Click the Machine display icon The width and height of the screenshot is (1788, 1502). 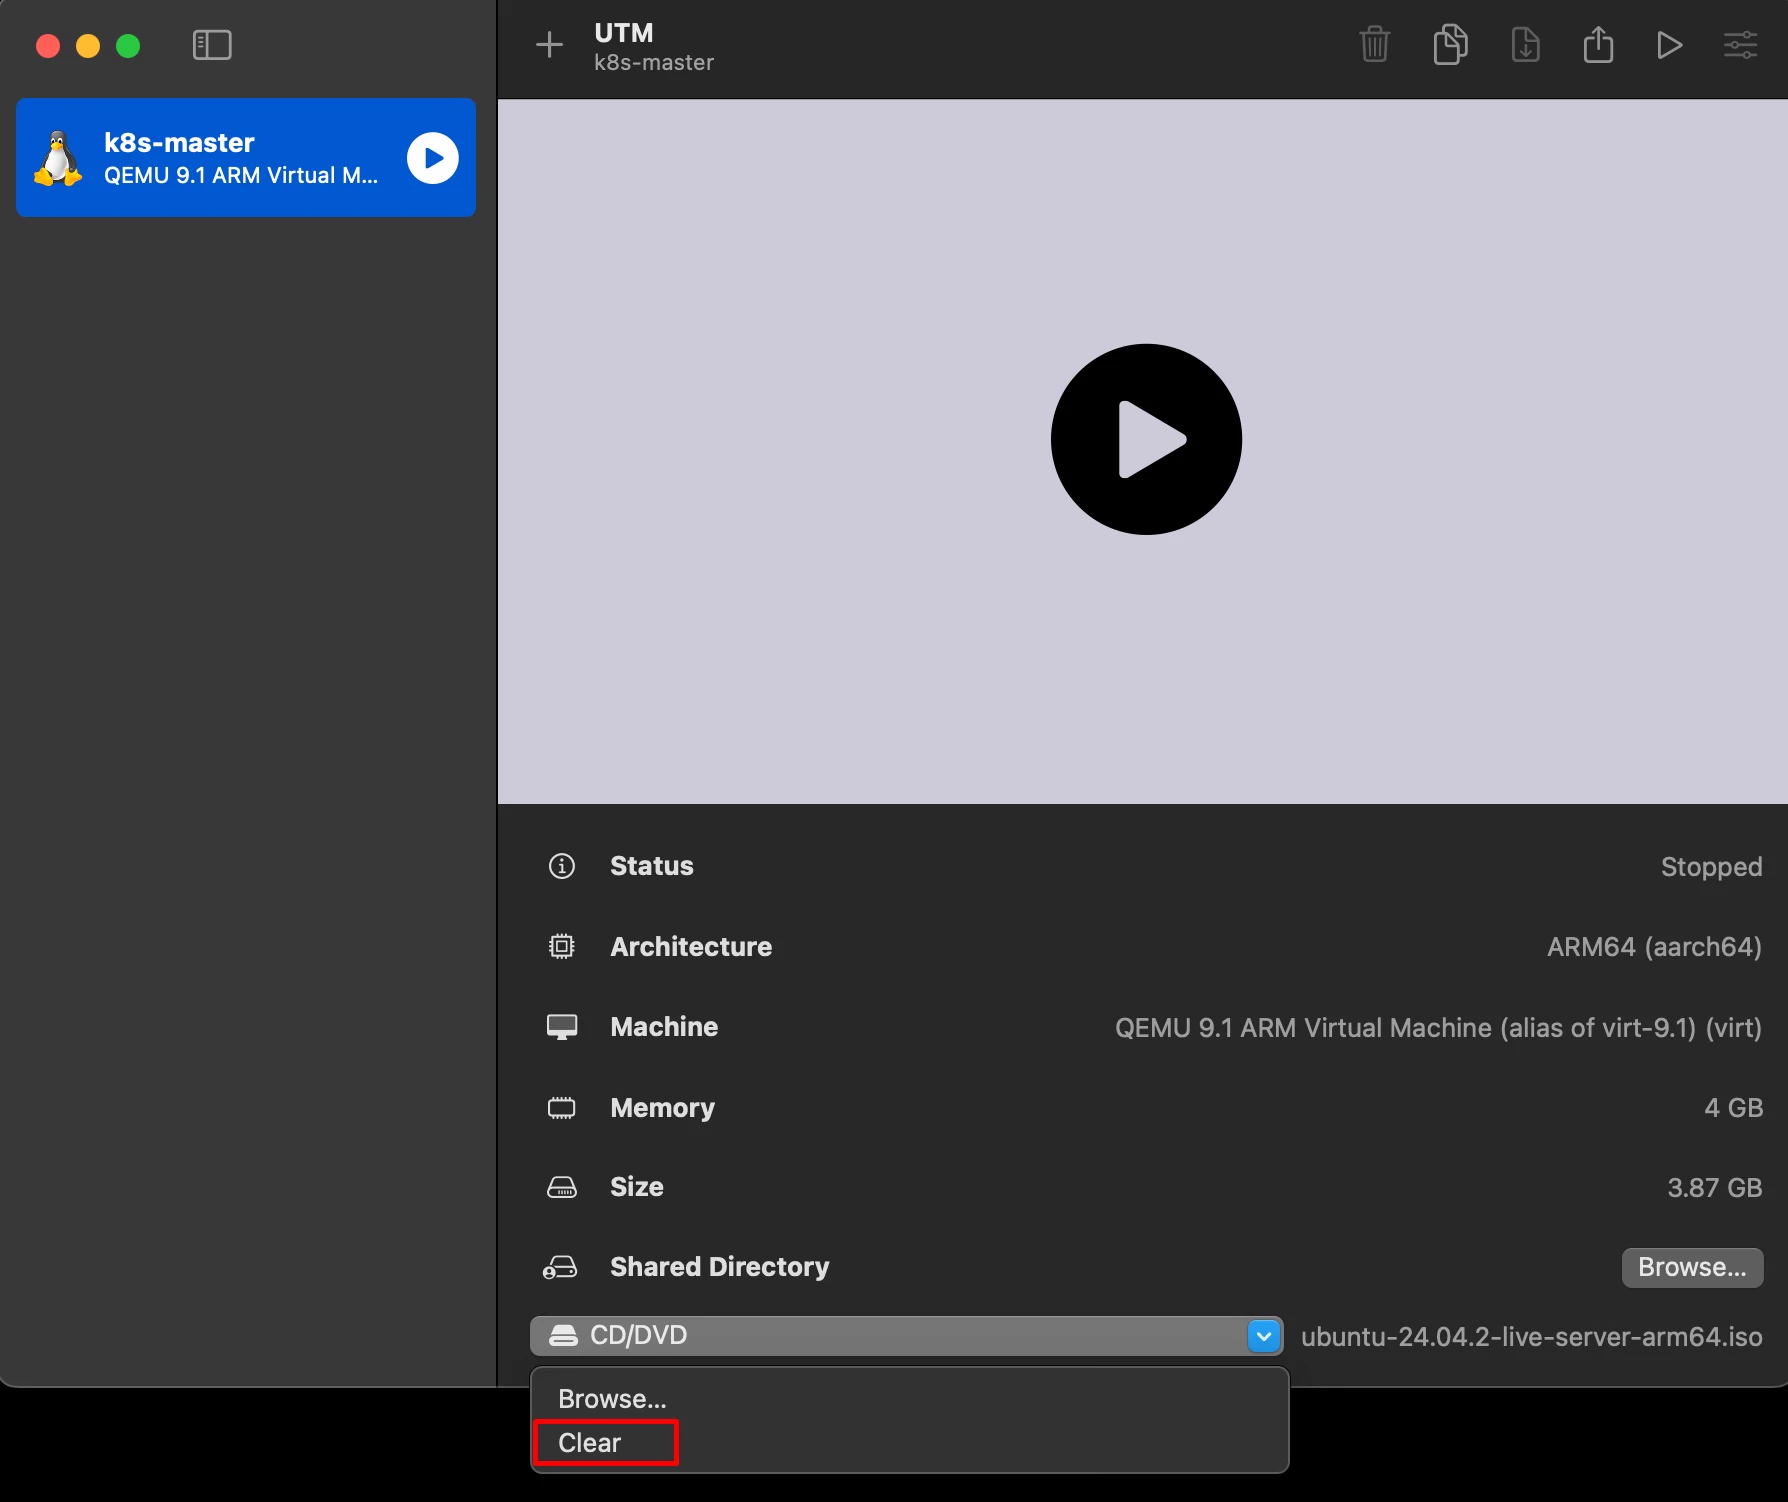point(562,1027)
